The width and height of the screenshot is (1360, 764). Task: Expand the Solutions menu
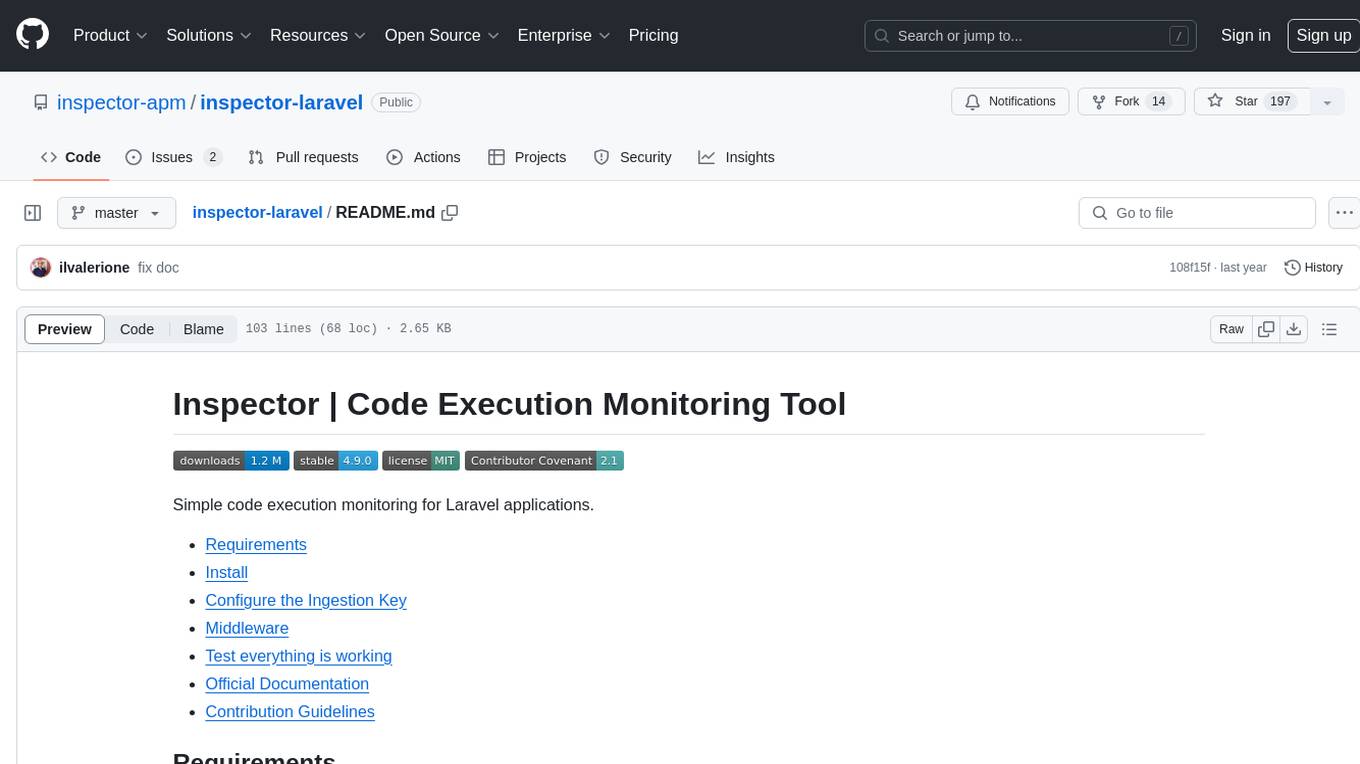[209, 35]
